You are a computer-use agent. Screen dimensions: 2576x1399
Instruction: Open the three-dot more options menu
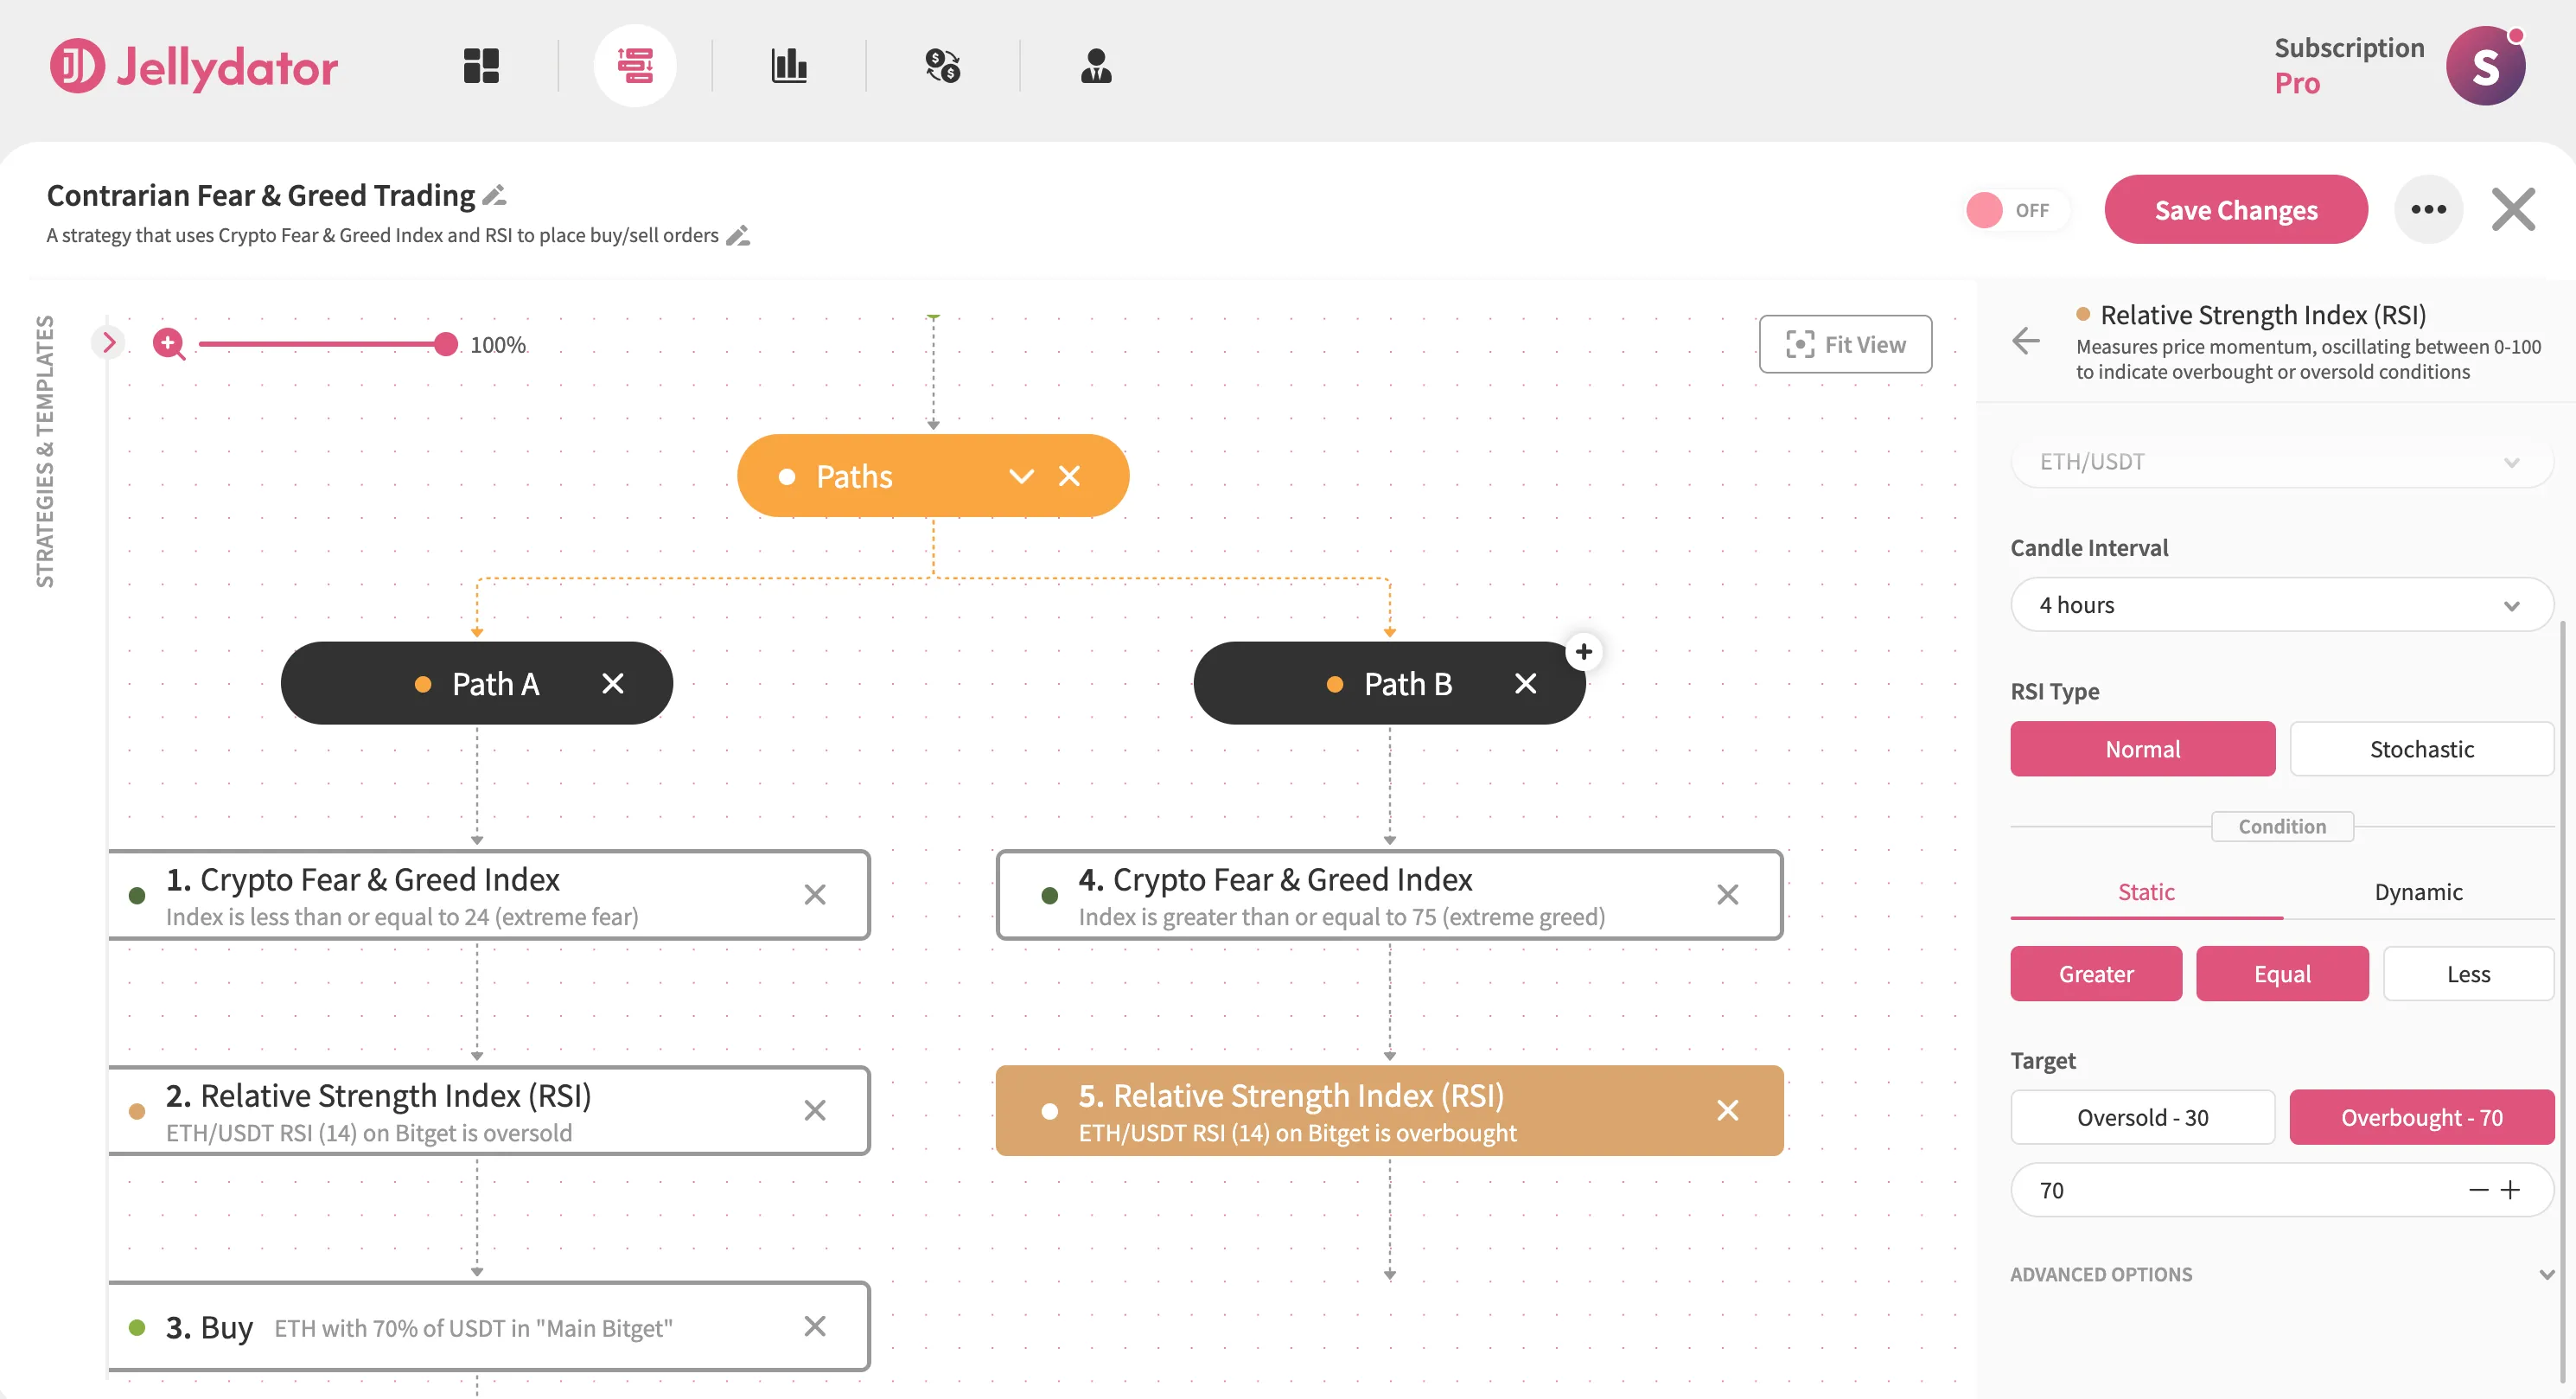(x=2428, y=209)
